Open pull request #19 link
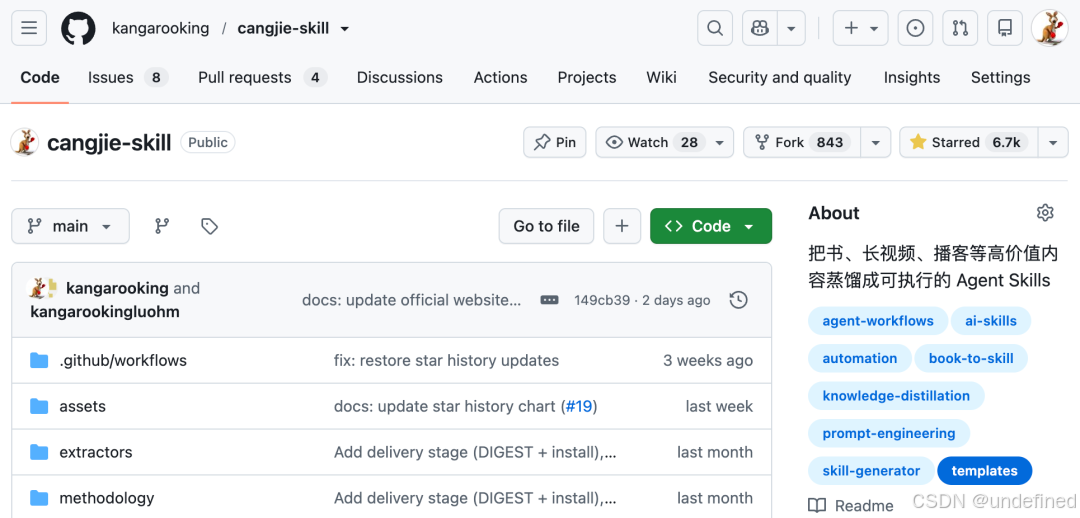This screenshot has height=518, width=1080. tap(579, 406)
